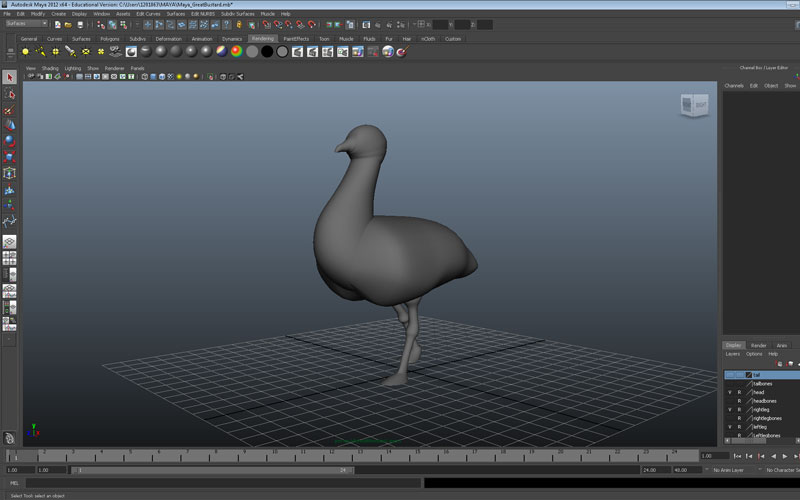Toggle visibility of the head layer
This screenshot has height=500, width=800.
click(x=729, y=392)
